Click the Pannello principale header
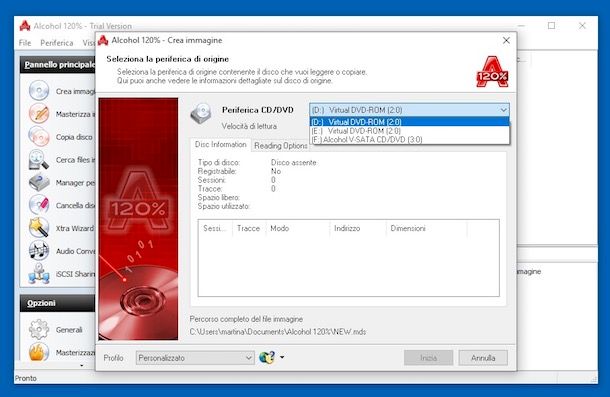610x397 pixels. coord(58,65)
